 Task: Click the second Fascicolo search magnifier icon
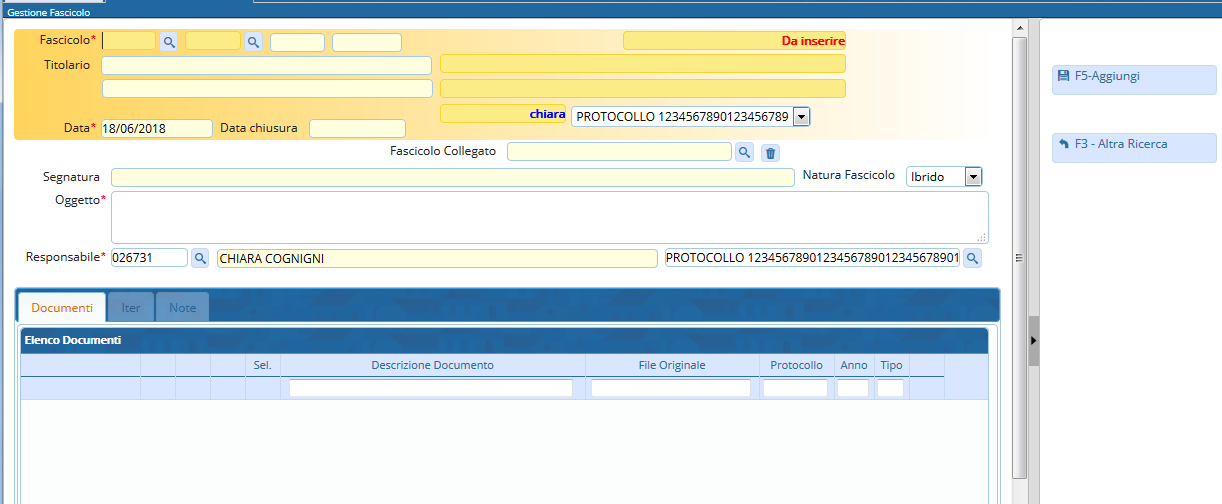coord(253,42)
